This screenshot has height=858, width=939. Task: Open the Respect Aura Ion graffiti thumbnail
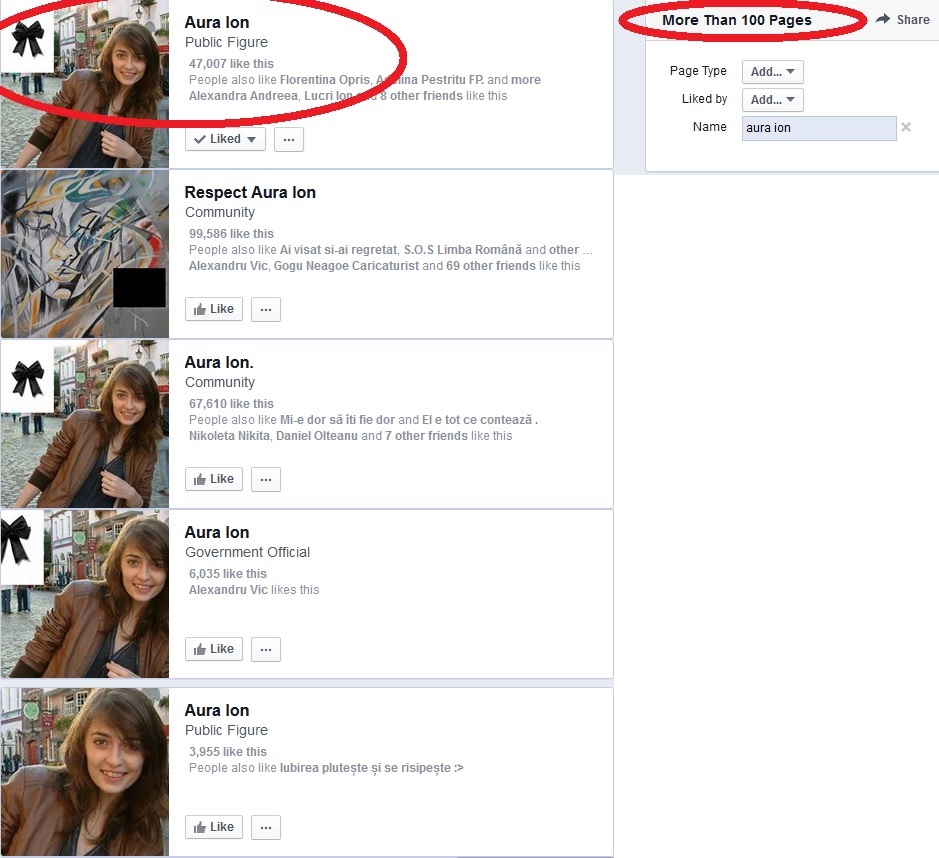click(84, 254)
